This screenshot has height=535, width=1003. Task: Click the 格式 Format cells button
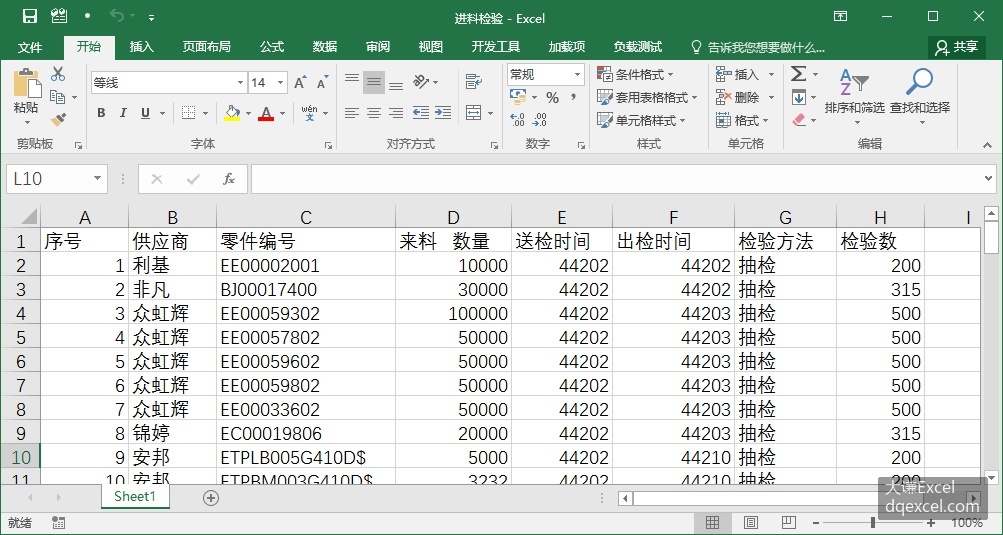coord(742,120)
